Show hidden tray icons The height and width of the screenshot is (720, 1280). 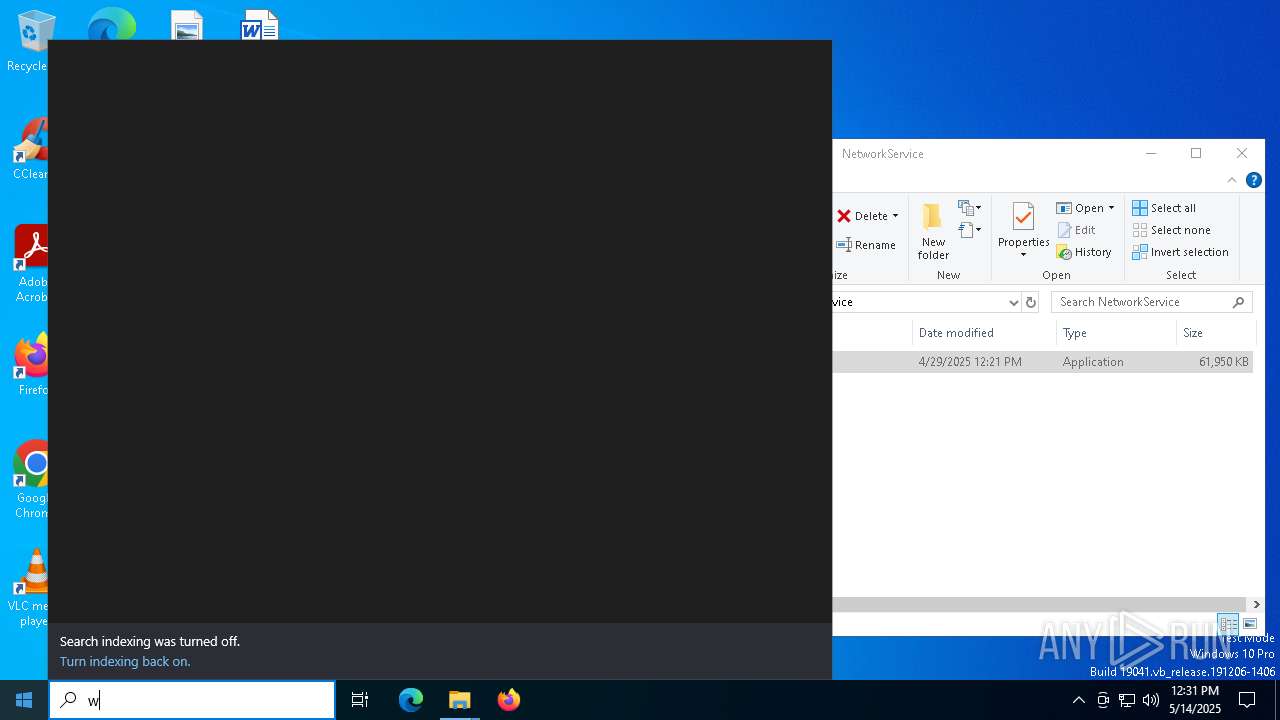(1078, 700)
